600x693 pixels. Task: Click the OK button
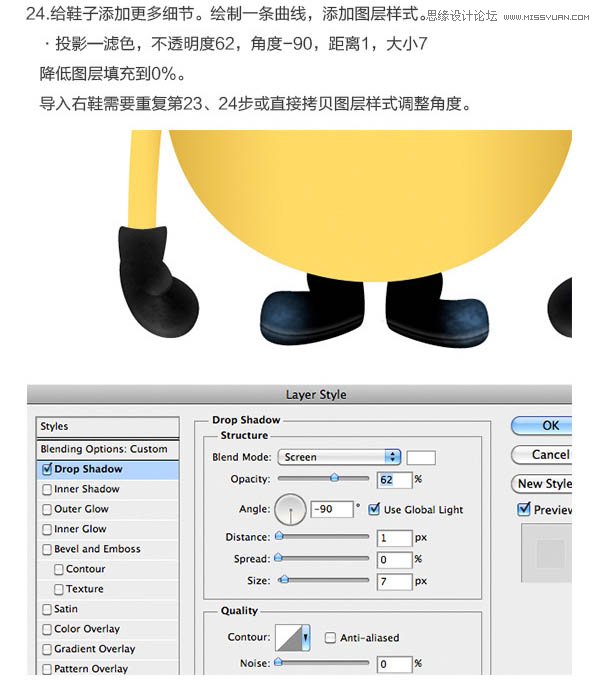tap(542, 426)
